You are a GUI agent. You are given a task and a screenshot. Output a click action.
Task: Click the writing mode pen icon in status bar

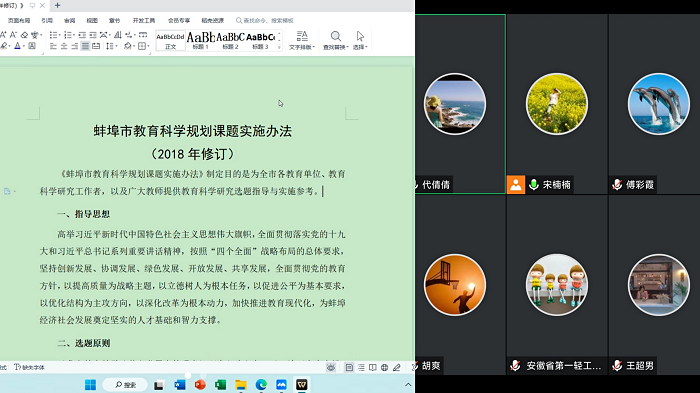tap(396, 367)
